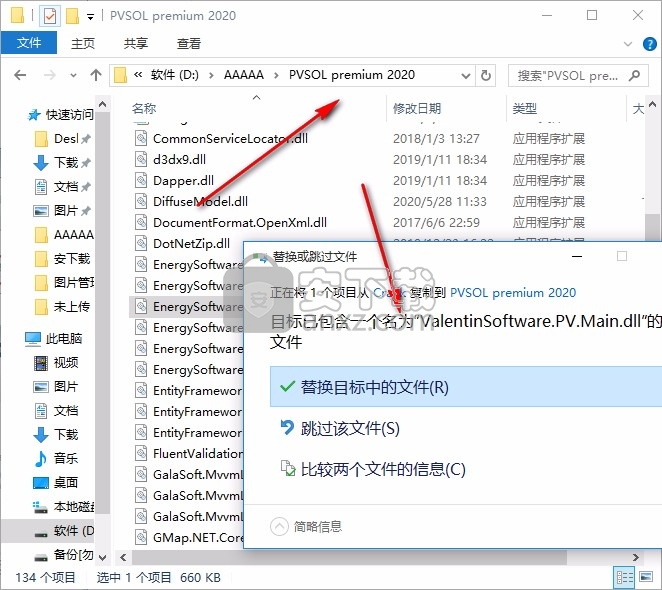Image resolution: width=662 pixels, height=590 pixels.
Task: Select DotNetZip.dll file
Action: click(x=191, y=243)
